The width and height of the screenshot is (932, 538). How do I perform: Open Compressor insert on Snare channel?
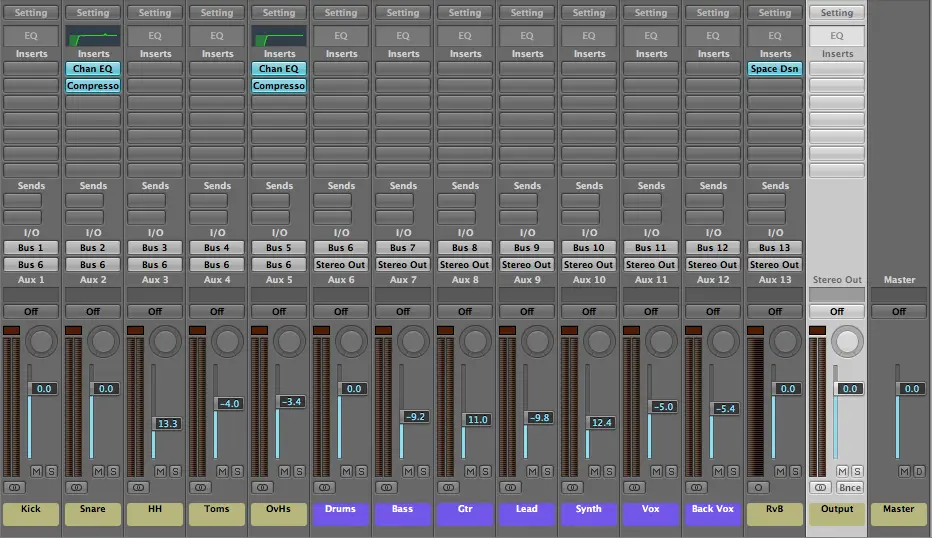coord(93,86)
